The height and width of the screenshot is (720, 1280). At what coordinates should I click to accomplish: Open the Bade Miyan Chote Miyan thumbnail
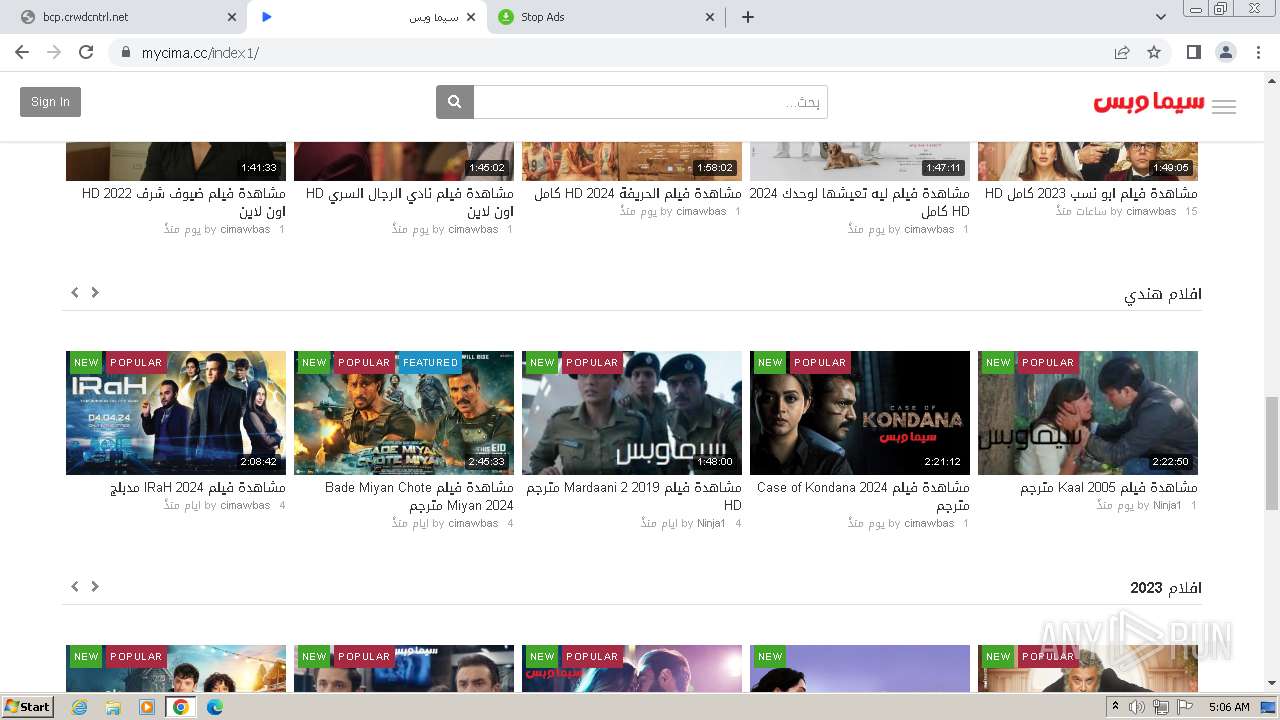404,413
